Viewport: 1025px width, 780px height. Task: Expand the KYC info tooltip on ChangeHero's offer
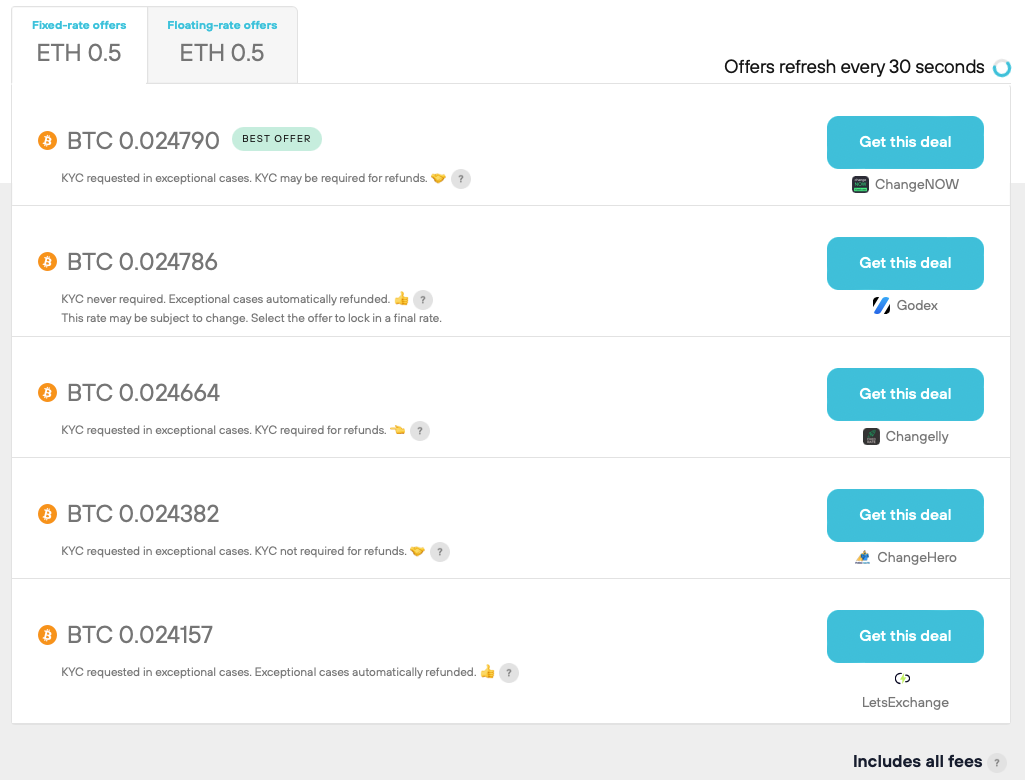point(440,551)
